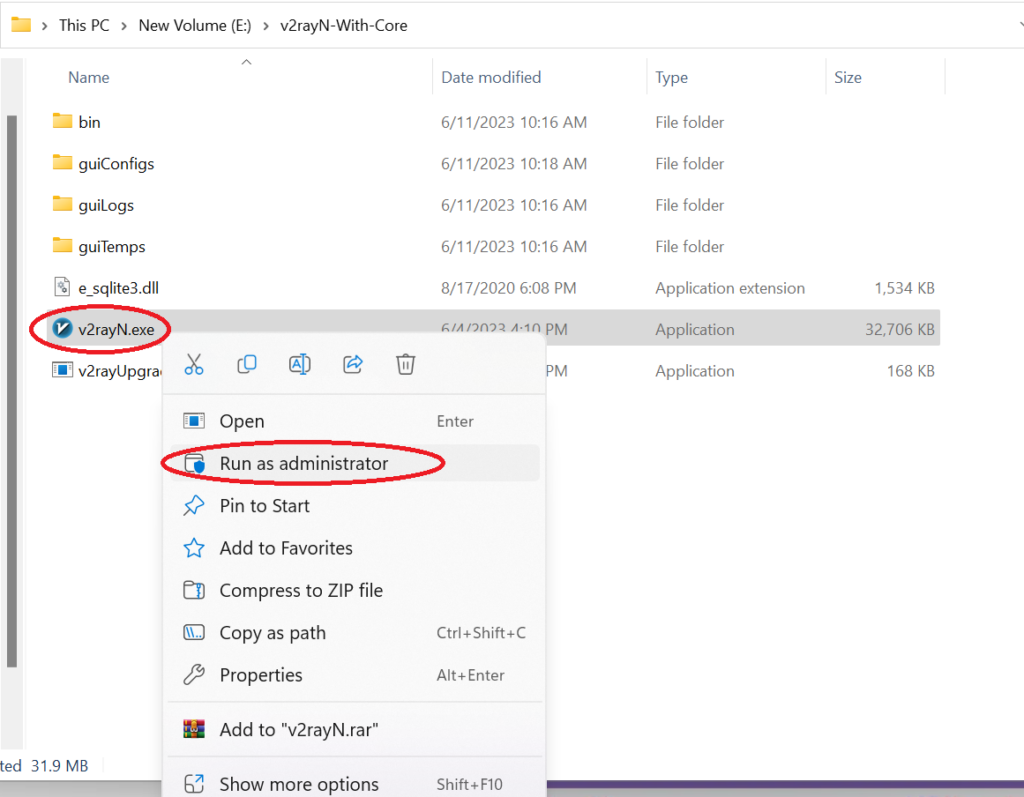Select Run as administrator
Image resolution: width=1024 pixels, height=797 pixels.
pos(303,464)
